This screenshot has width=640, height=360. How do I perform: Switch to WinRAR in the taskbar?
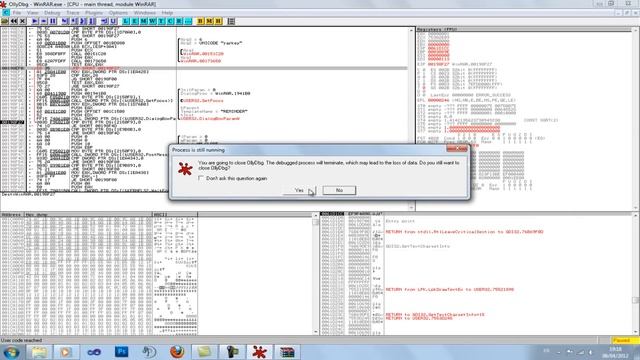coord(287,352)
